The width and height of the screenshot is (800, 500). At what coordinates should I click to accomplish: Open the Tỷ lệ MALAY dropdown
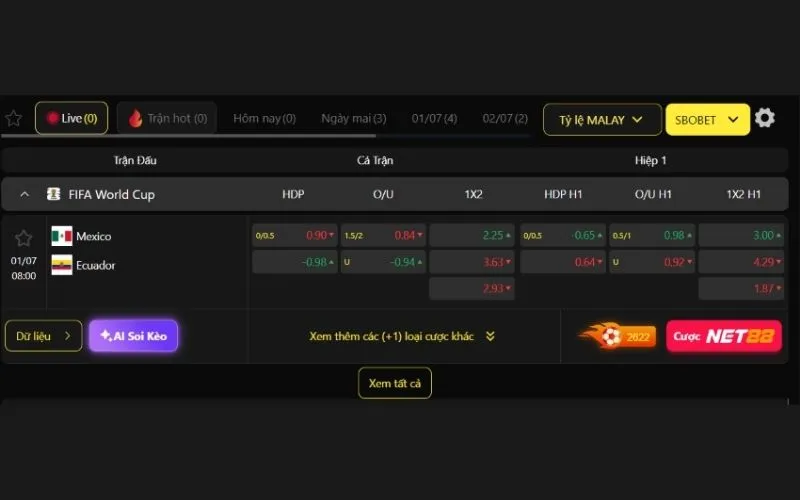[602, 120]
